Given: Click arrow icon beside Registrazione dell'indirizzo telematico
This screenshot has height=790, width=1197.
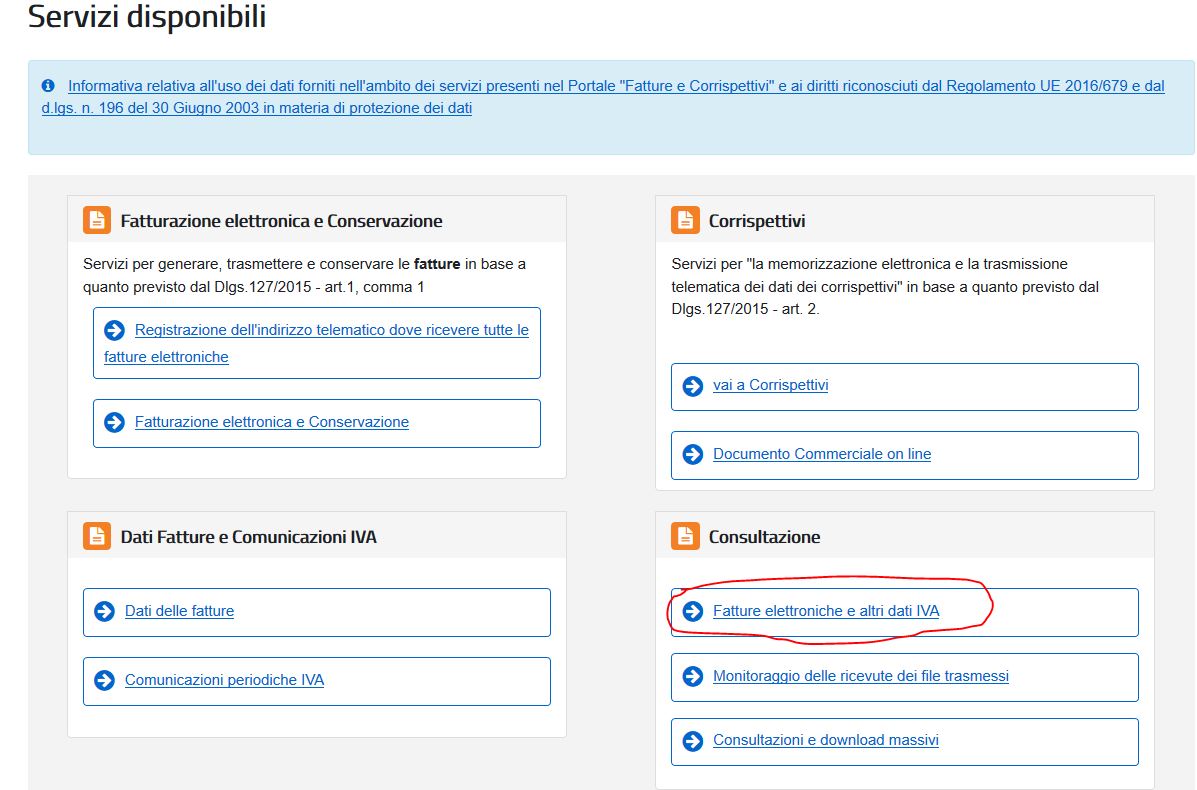Looking at the screenshot, I should click(x=115, y=330).
